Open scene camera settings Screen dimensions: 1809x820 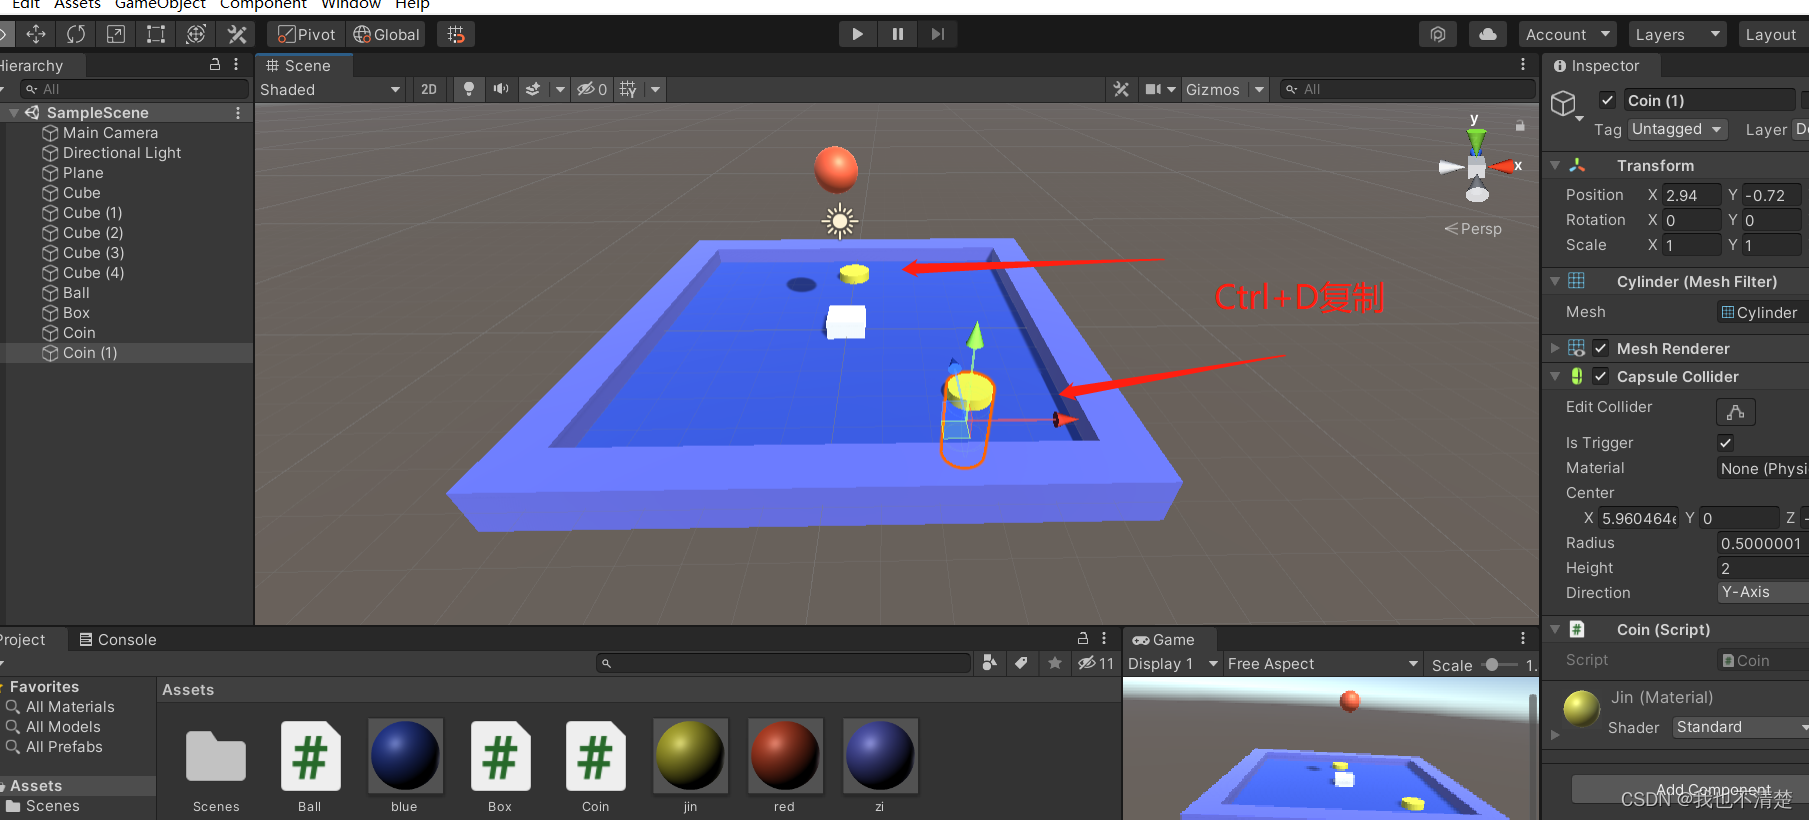[x=1153, y=89]
